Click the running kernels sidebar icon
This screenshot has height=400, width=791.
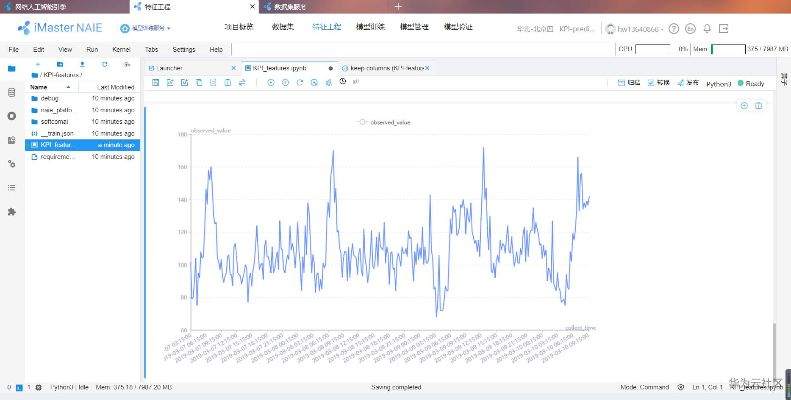12,116
